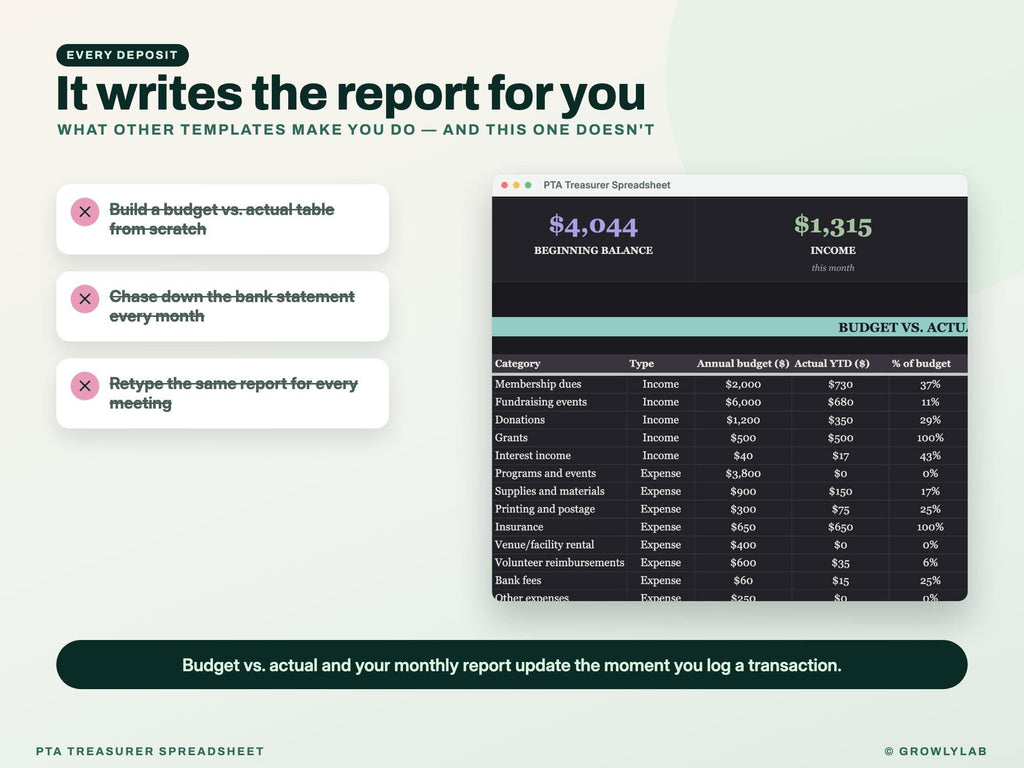Screen dimensions: 1024x768
Task: Click the $350 actual YTD for Donations
Action: (840, 420)
